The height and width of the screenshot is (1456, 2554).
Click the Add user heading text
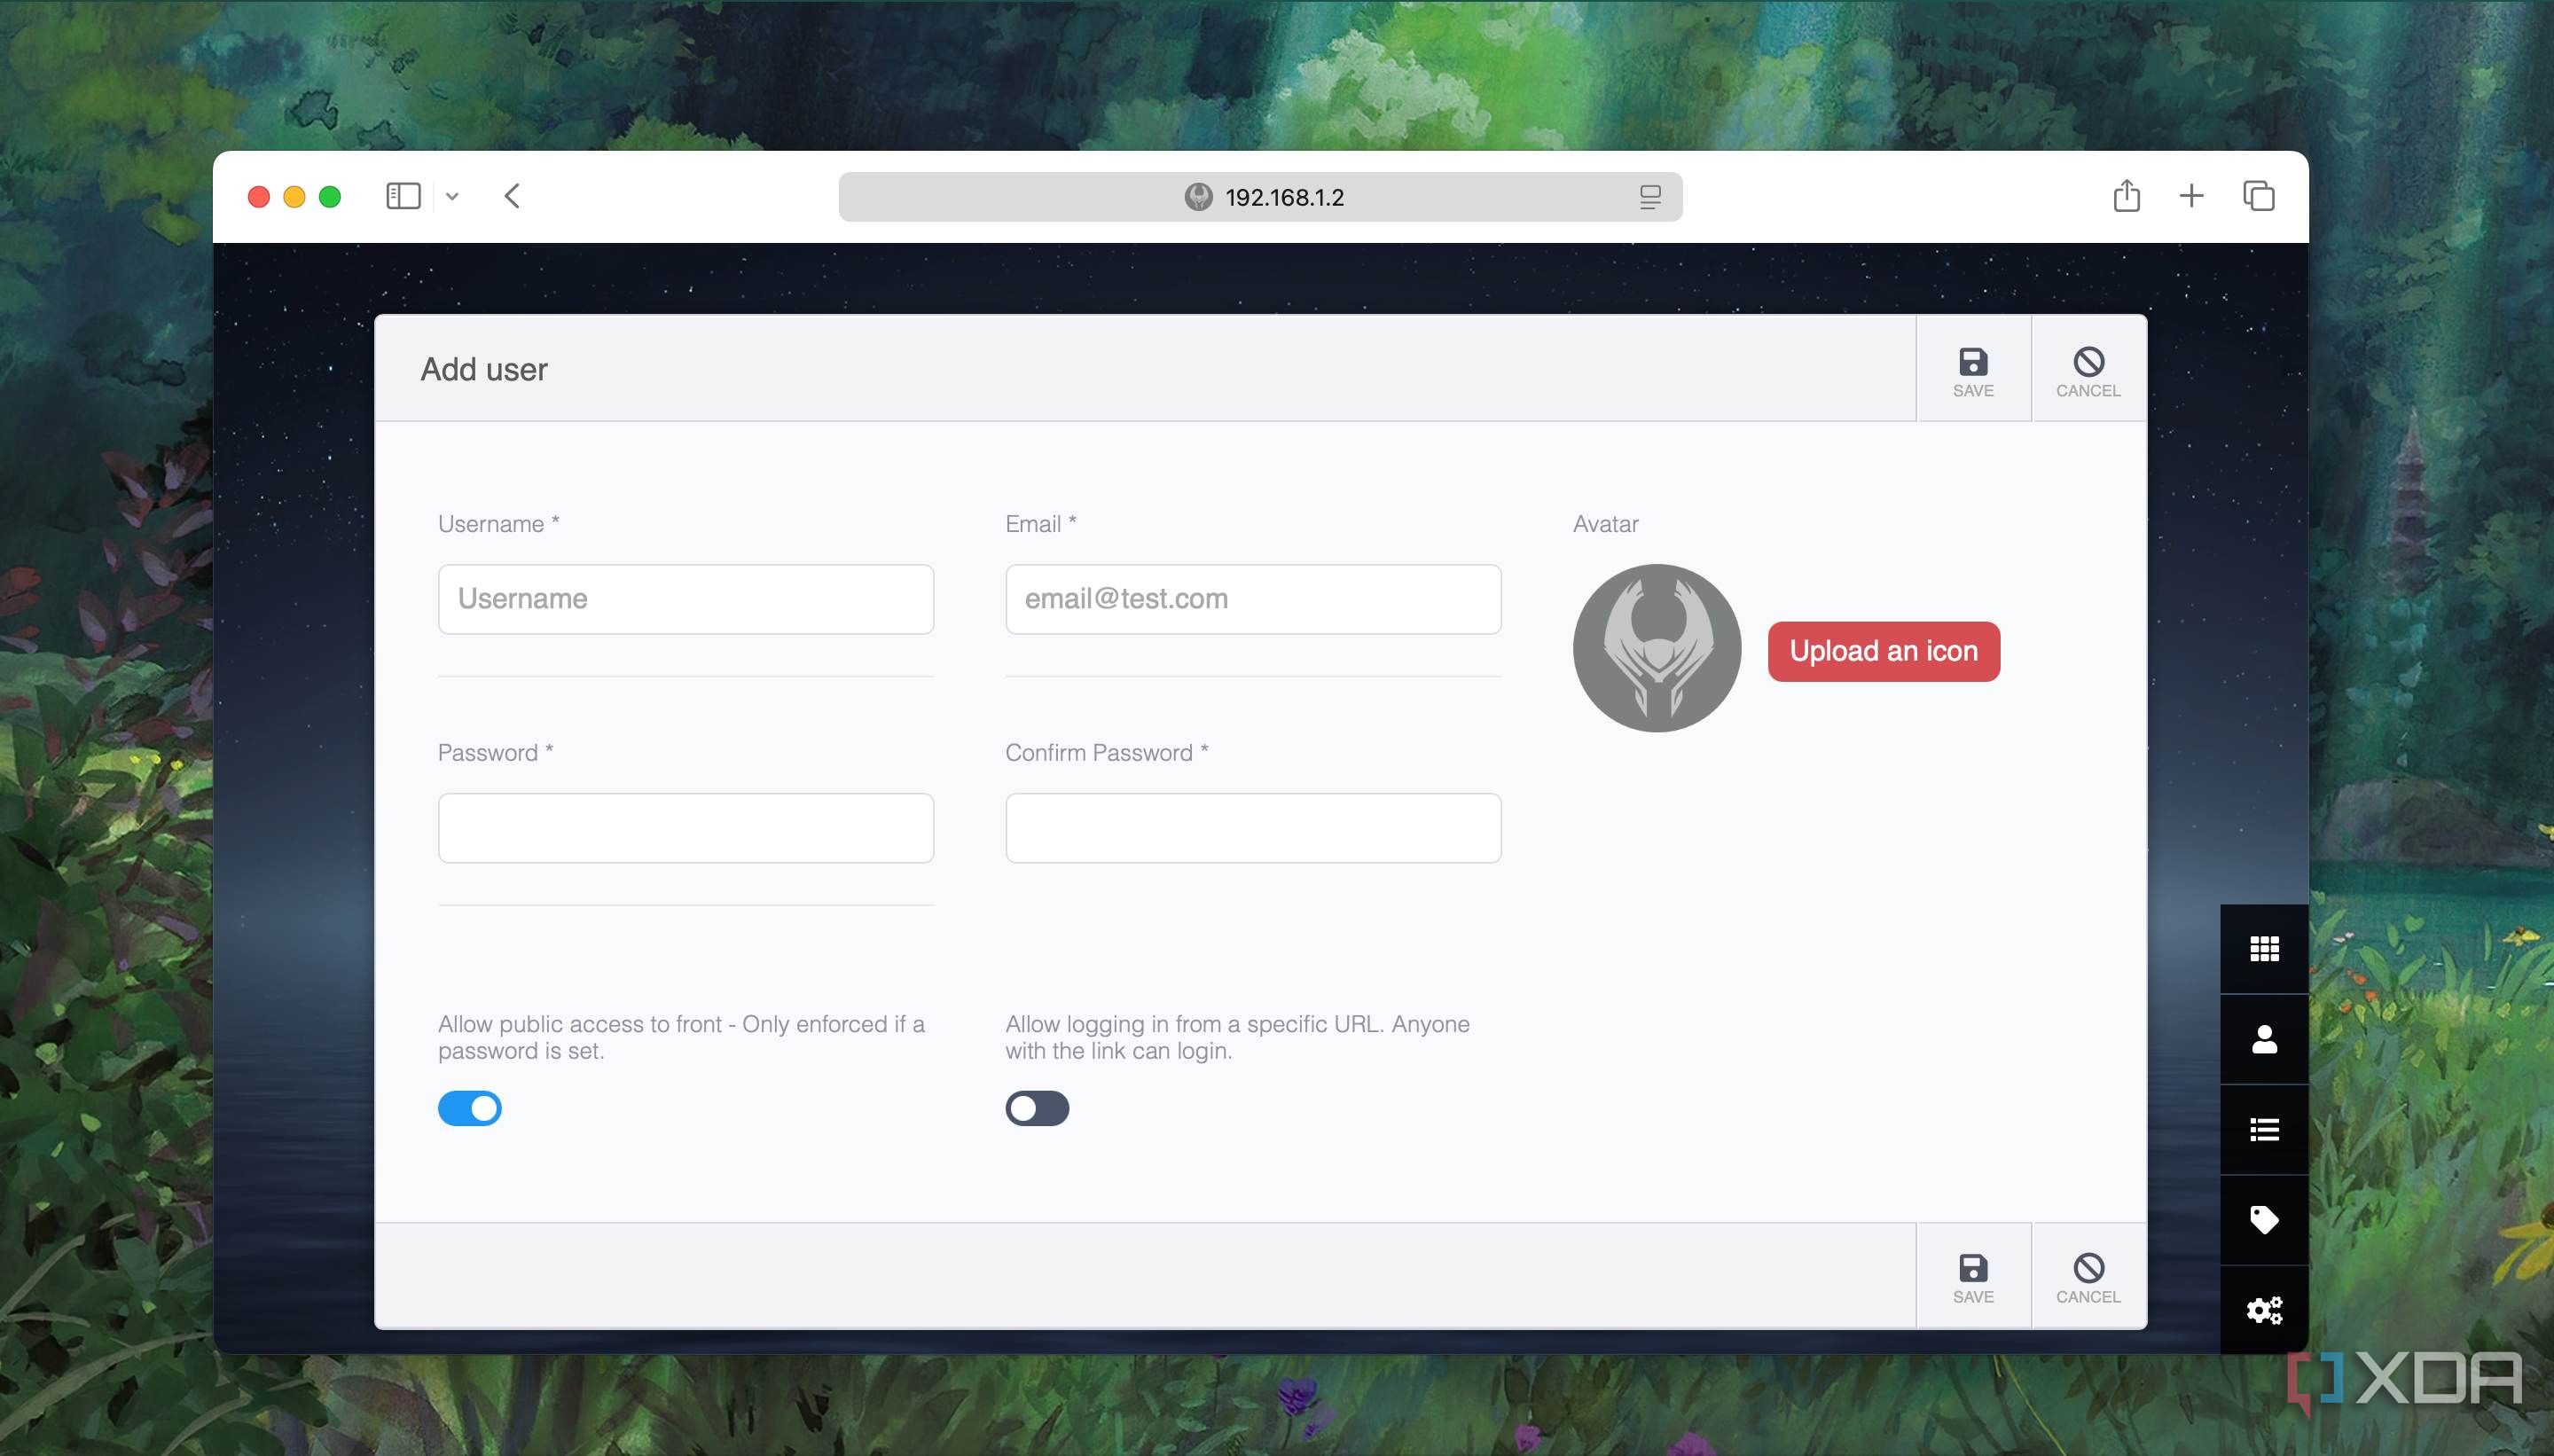pos(484,369)
